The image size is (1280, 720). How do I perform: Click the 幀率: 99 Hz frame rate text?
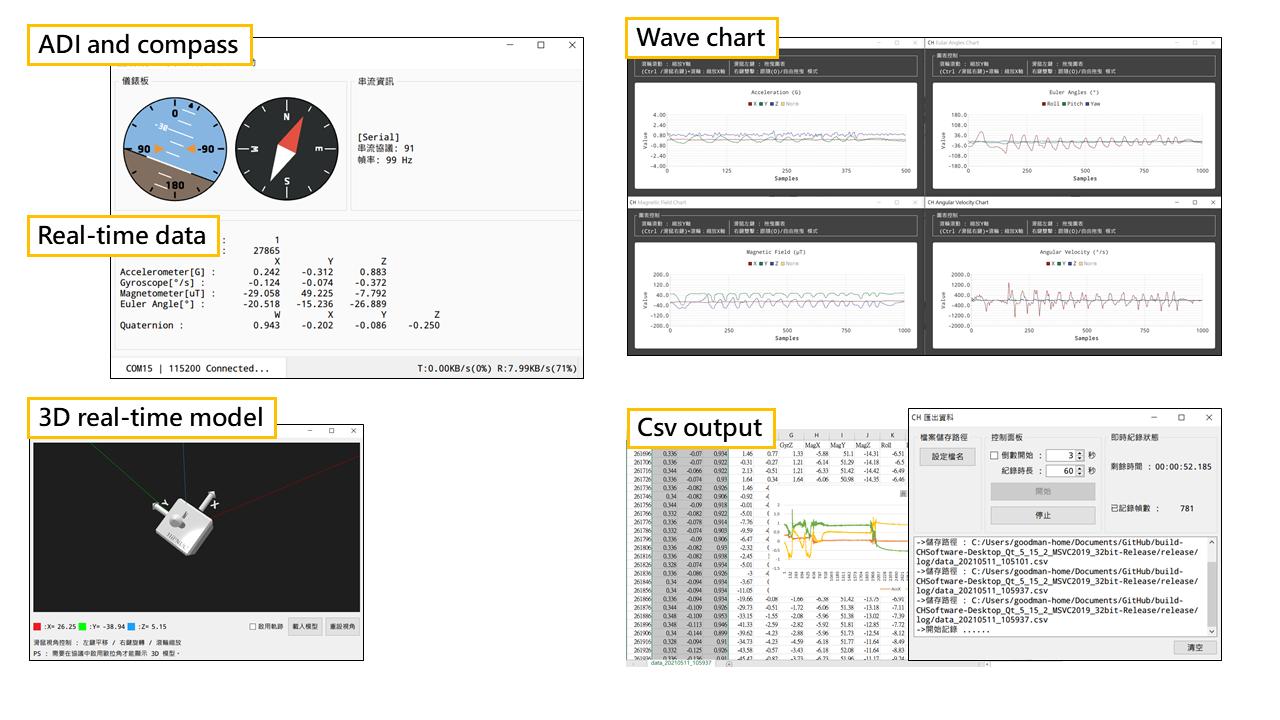385,160
